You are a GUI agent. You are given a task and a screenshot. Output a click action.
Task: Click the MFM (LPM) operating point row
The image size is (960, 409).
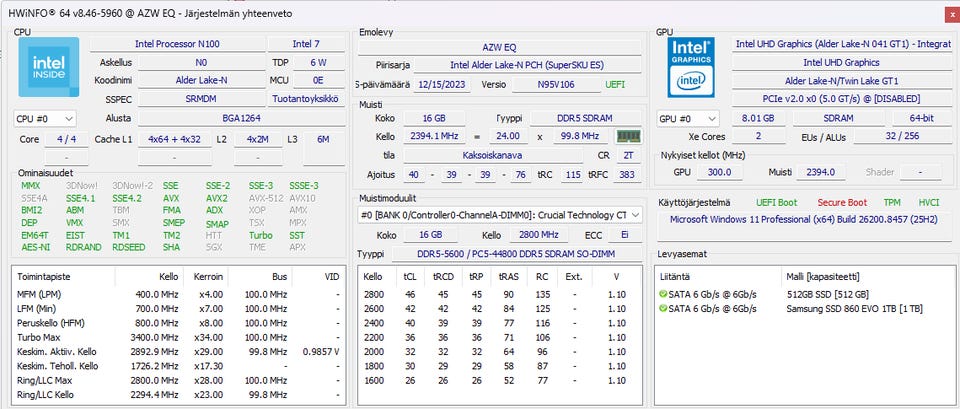coord(178,294)
